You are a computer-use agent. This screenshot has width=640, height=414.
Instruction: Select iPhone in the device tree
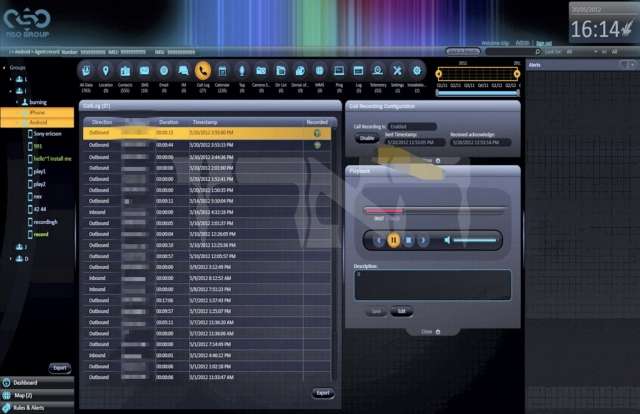point(37,112)
